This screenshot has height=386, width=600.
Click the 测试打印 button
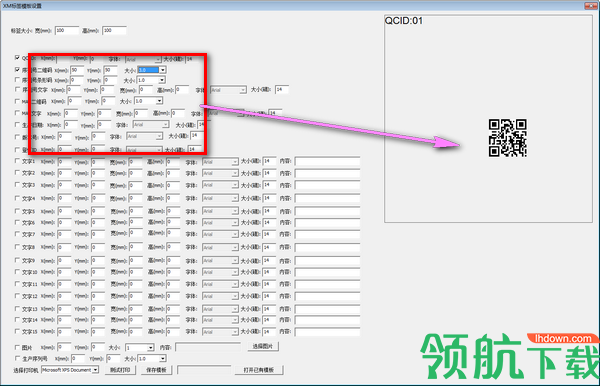(120, 370)
